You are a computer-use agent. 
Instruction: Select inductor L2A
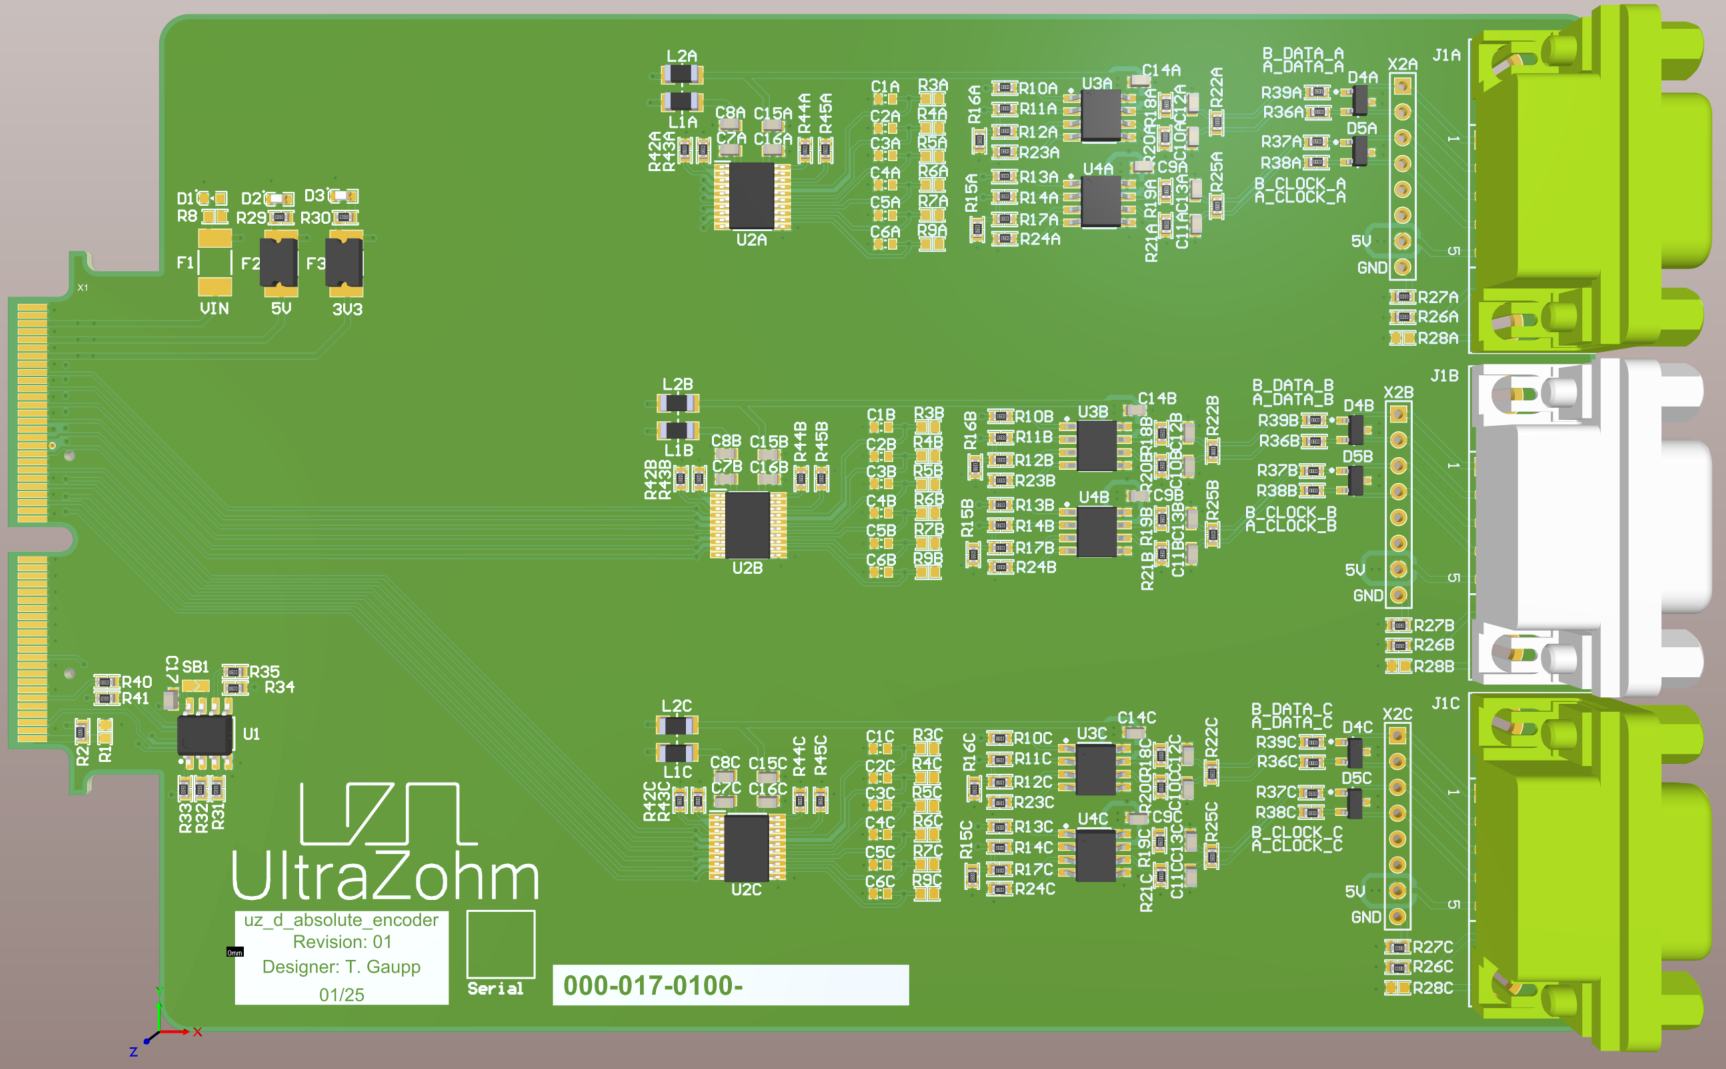pyautogui.click(x=681, y=75)
